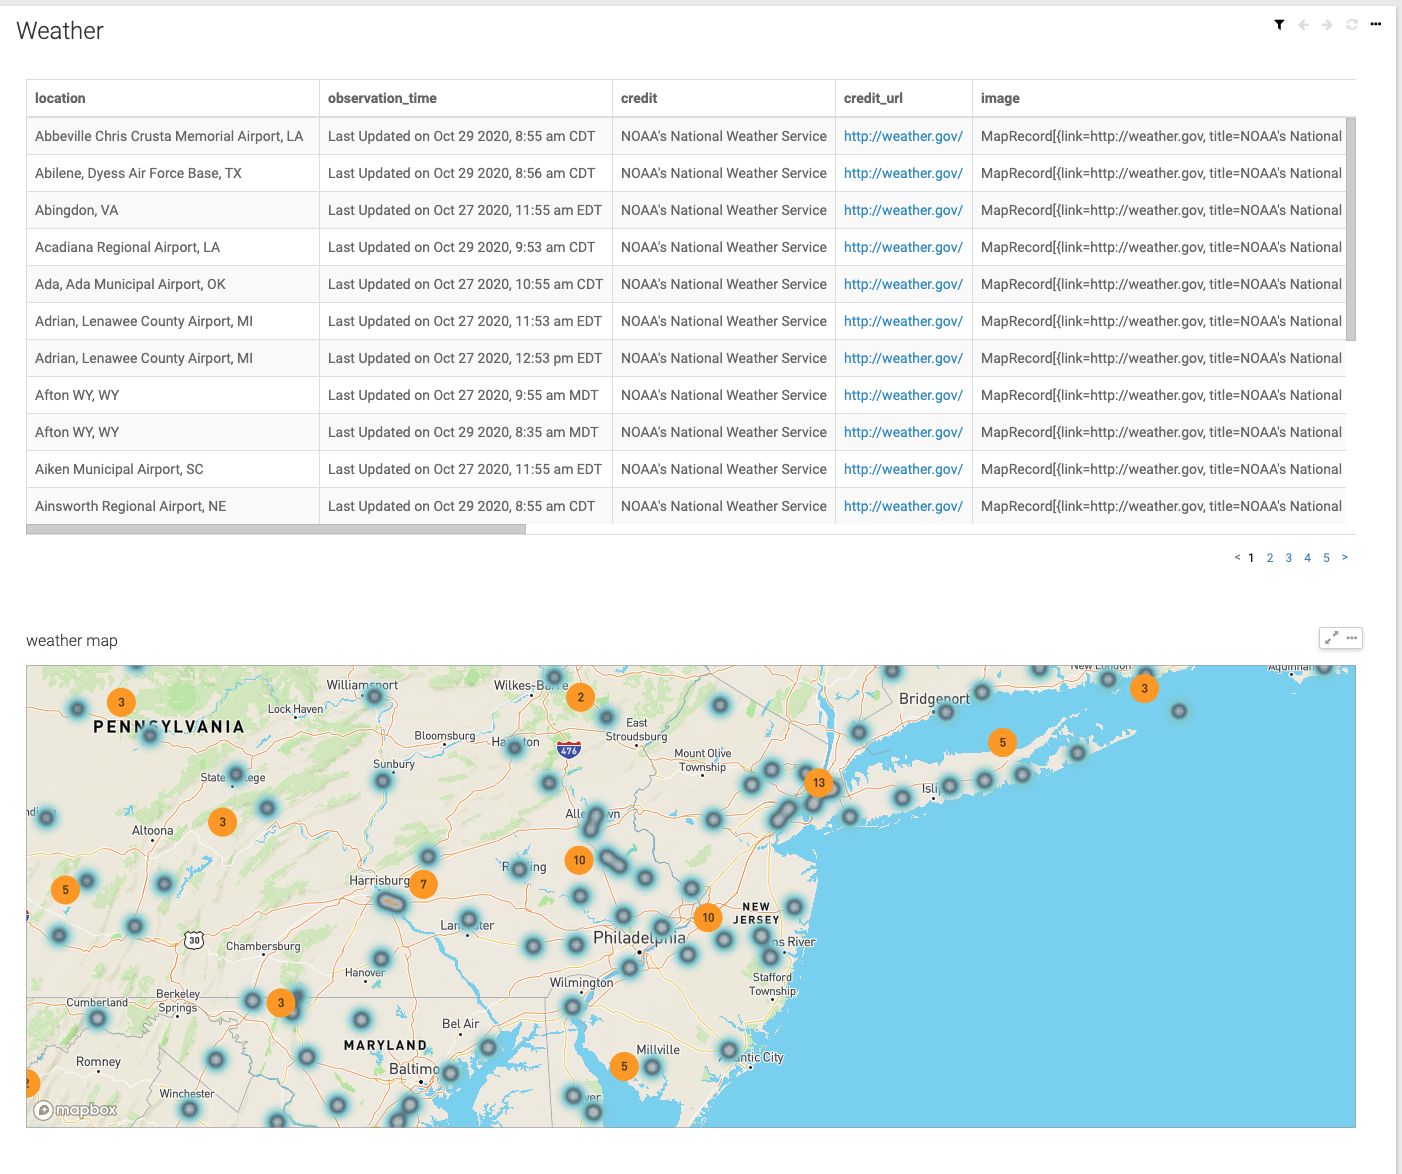Open the next table page with the chevron
Image resolution: width=1402 pixels, height=1174 pixels.
1345,557
